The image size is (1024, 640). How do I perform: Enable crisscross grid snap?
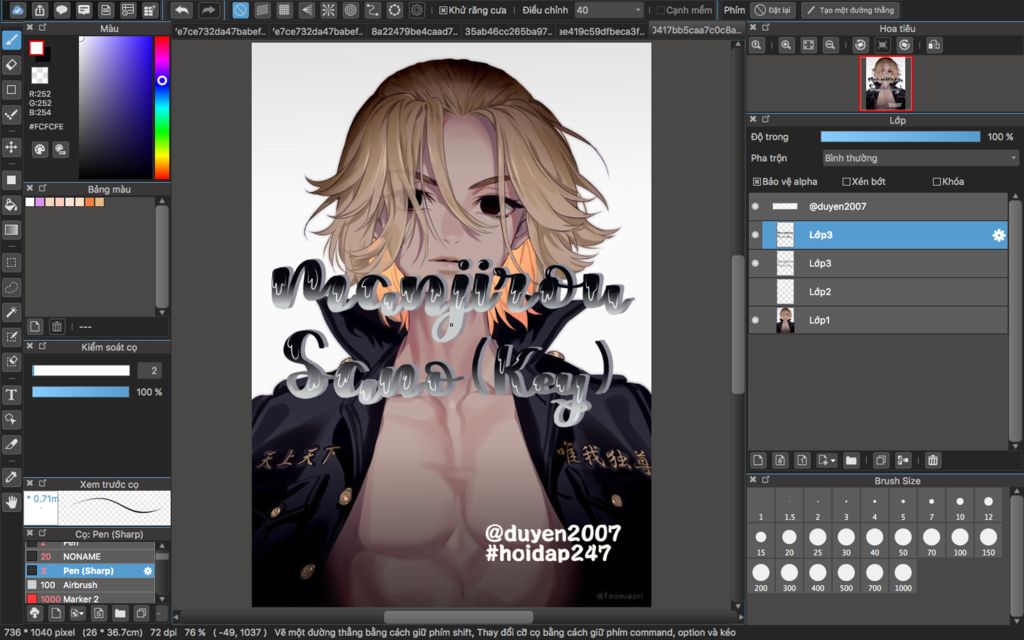click(x=284, y=10)
